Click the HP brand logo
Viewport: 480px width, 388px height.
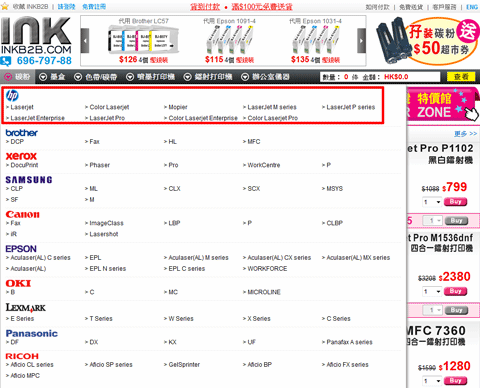click(x=12, y=96)
